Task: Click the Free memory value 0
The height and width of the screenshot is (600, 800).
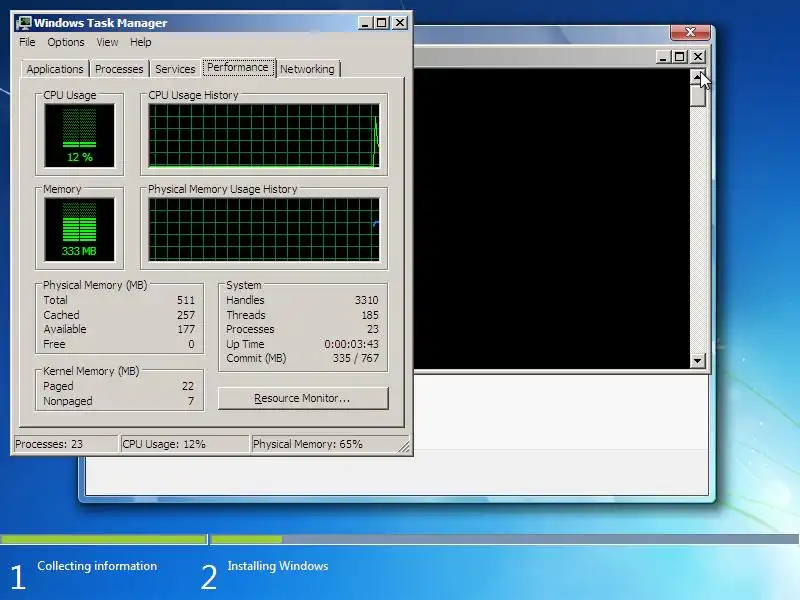Action: (191, 344)
